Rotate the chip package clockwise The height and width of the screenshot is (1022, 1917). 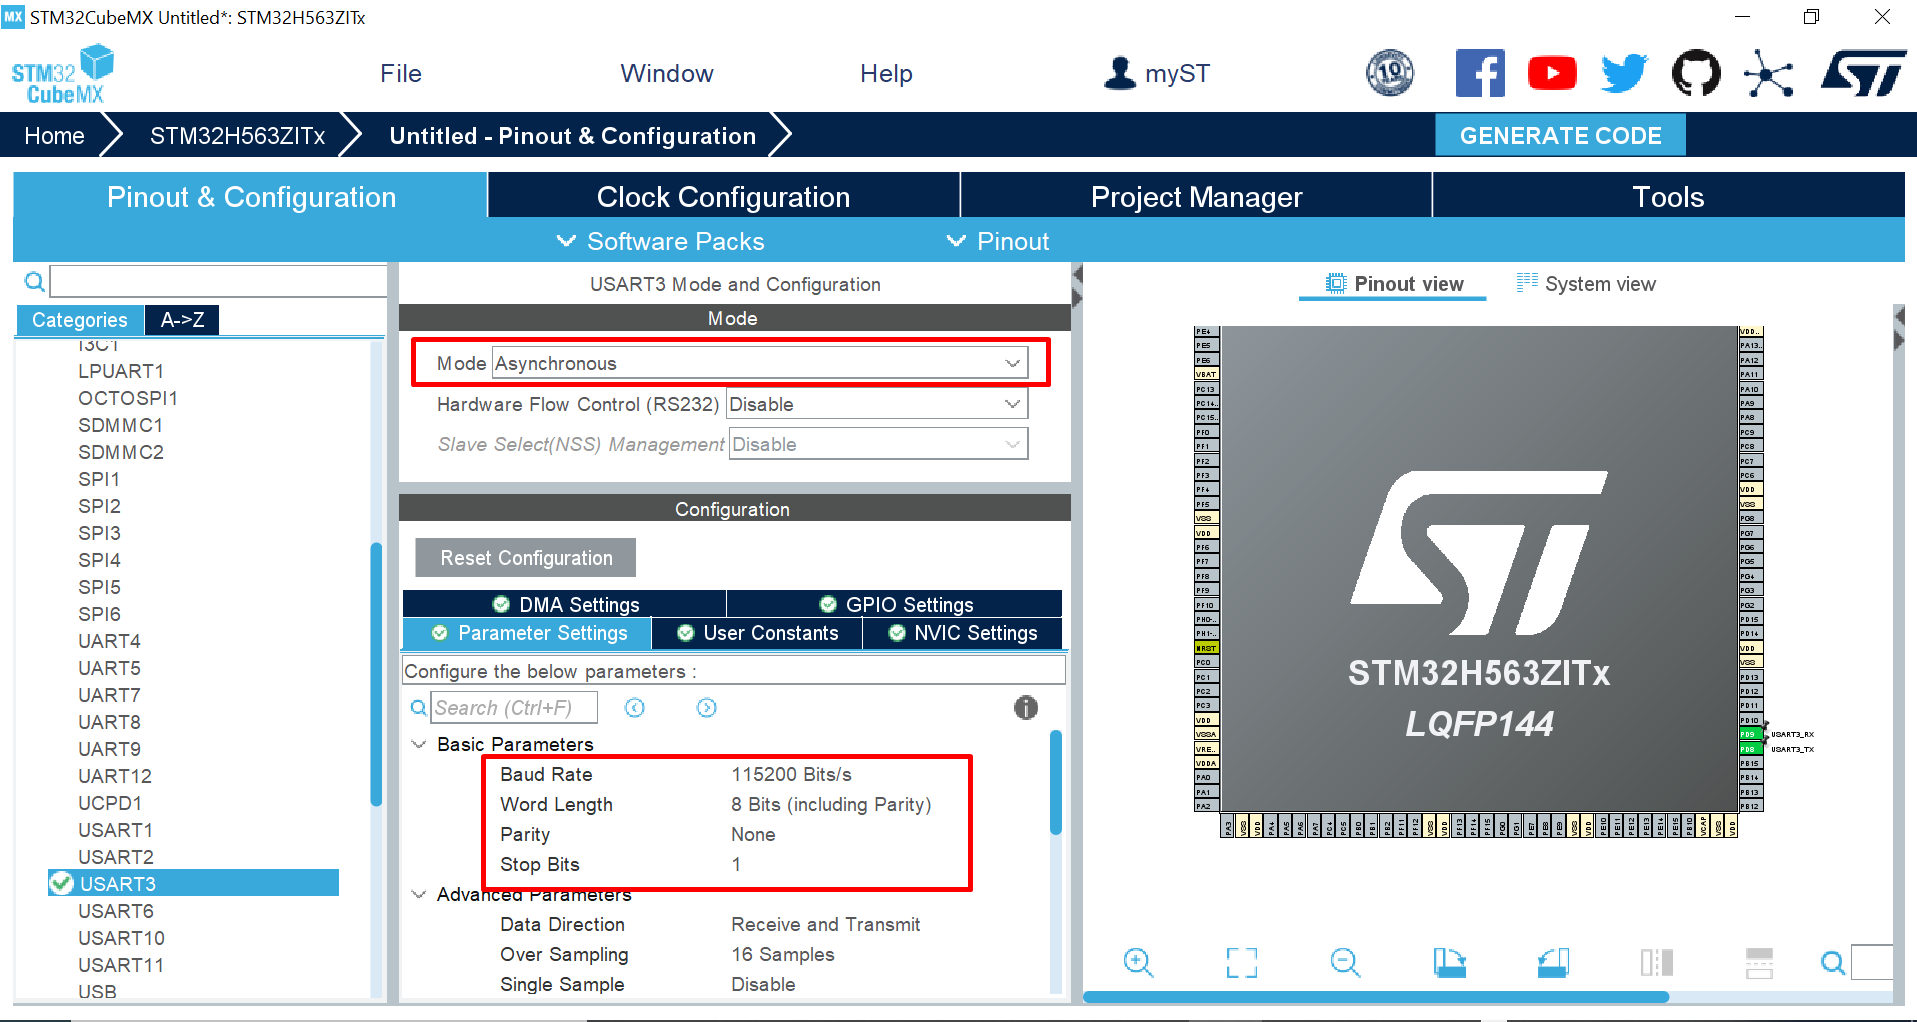(1449, 963)
